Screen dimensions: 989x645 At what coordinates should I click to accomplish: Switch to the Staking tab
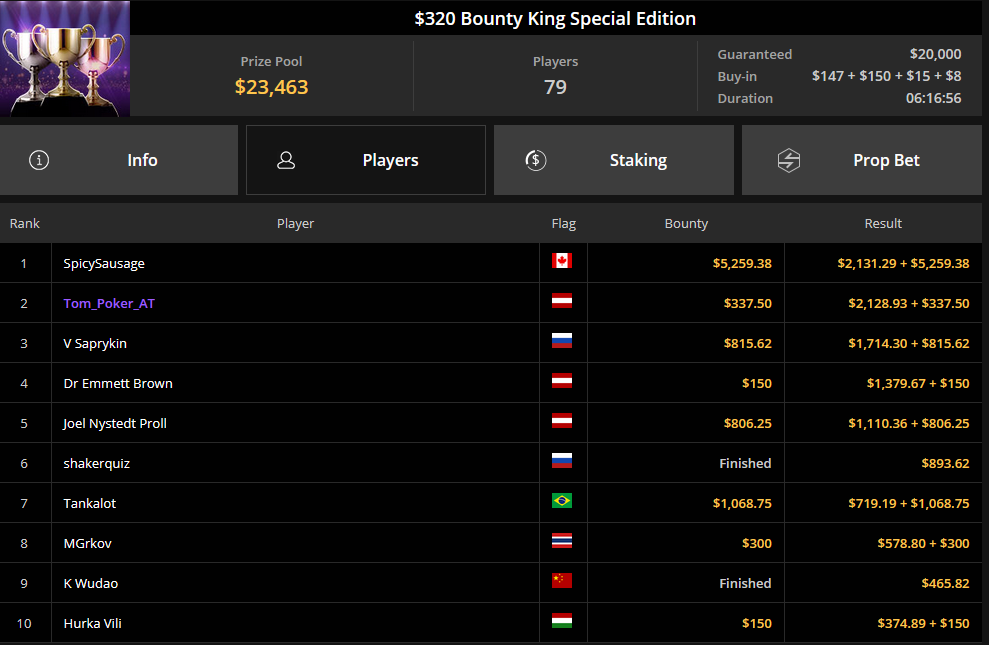point(614,160)
